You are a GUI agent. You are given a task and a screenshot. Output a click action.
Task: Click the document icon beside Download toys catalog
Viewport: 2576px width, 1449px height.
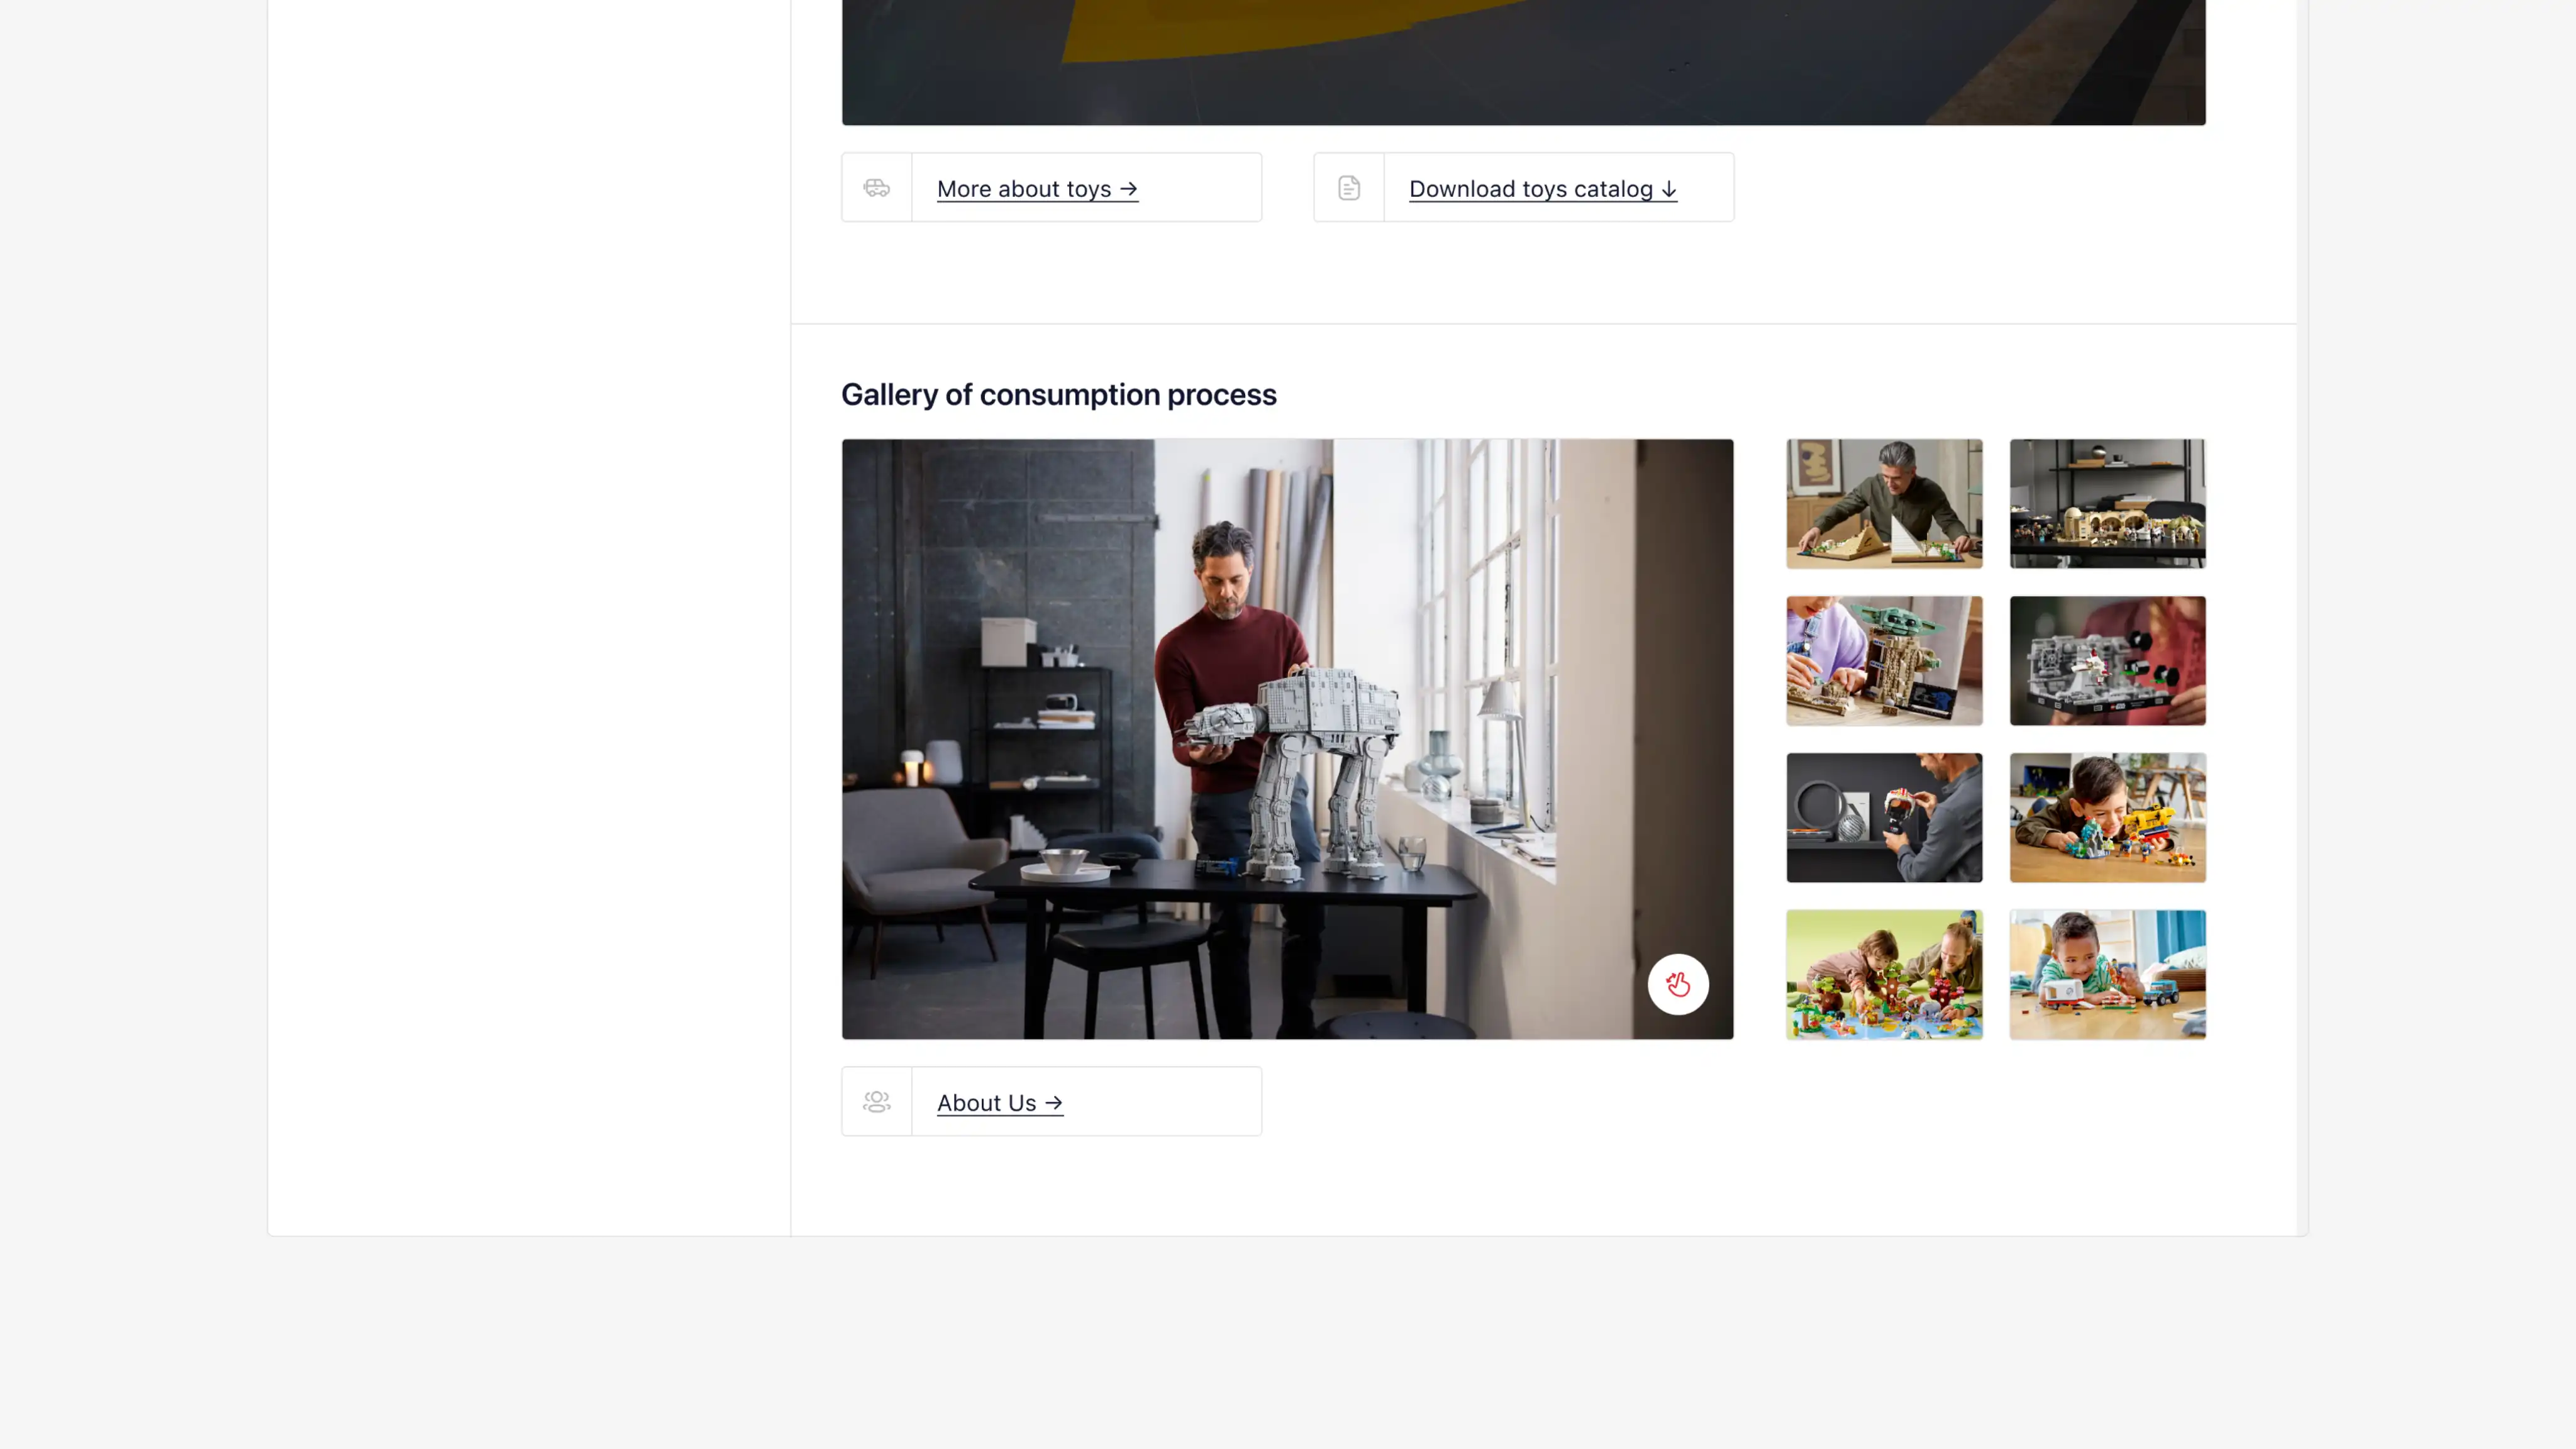point(1349,188)
